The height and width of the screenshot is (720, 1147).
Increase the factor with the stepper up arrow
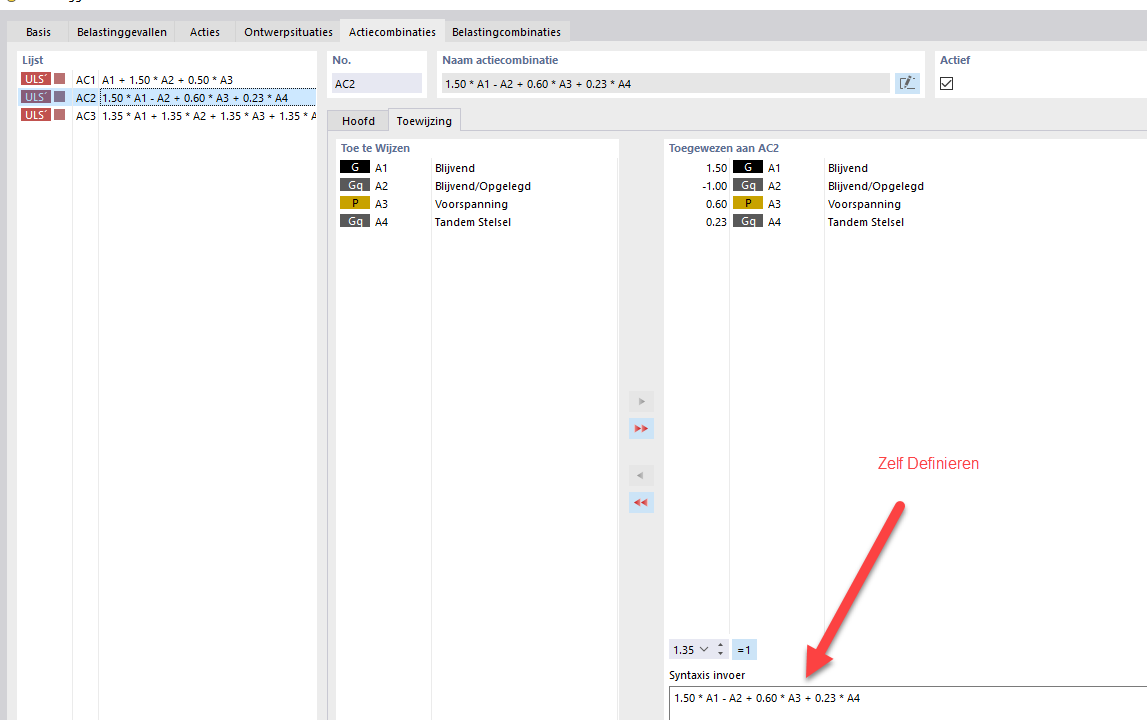[721, 645]
